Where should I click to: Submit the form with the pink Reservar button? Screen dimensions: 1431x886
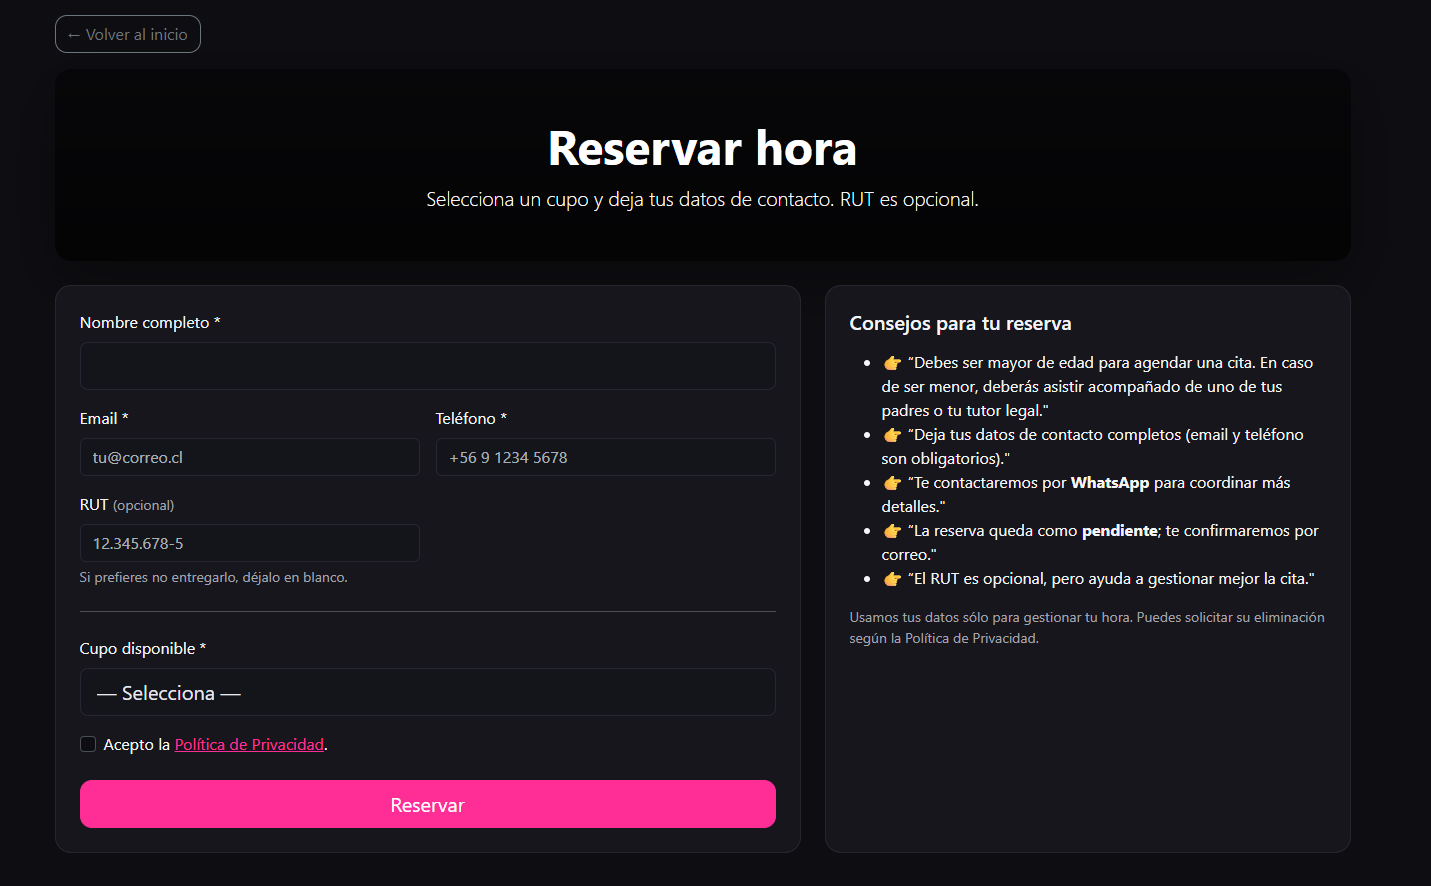pyautogui.click(x=427, y=804)
